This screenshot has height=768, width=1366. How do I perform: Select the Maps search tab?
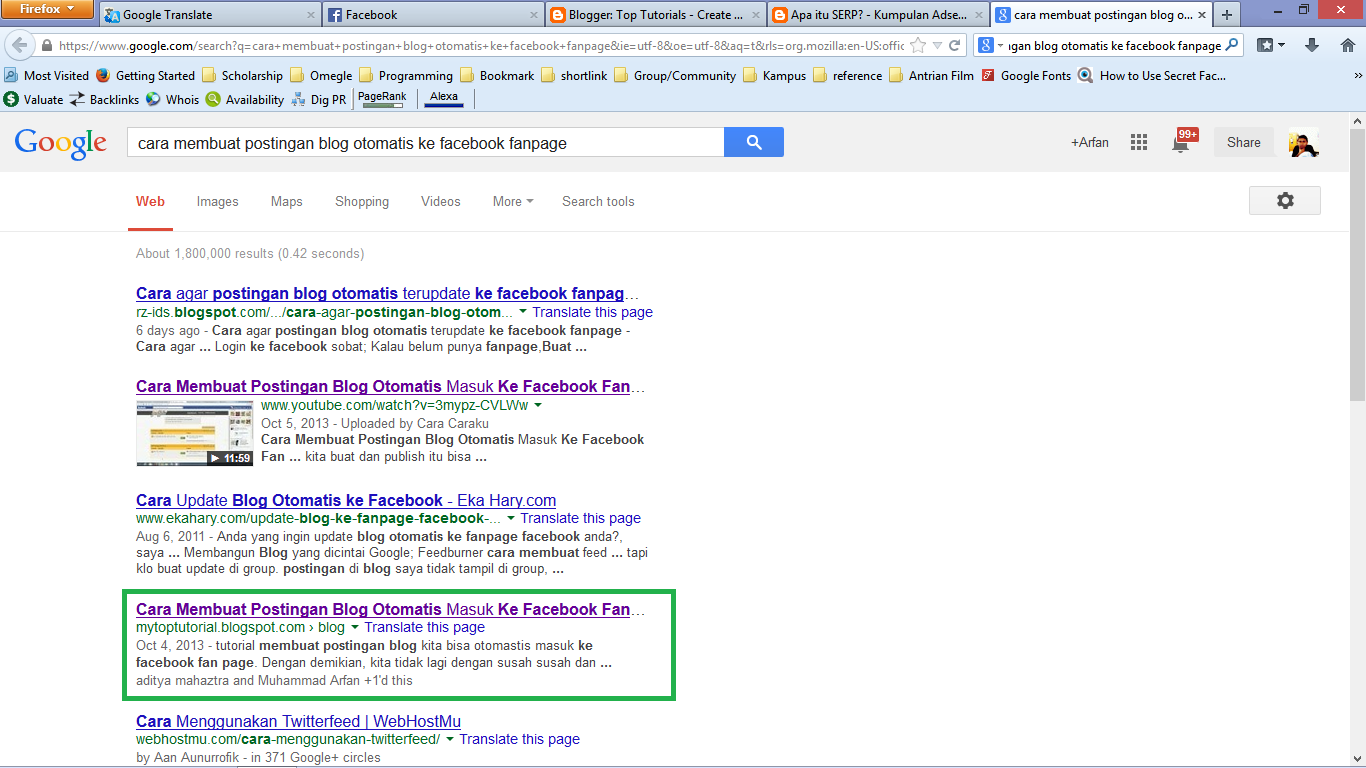coord(286,201)
